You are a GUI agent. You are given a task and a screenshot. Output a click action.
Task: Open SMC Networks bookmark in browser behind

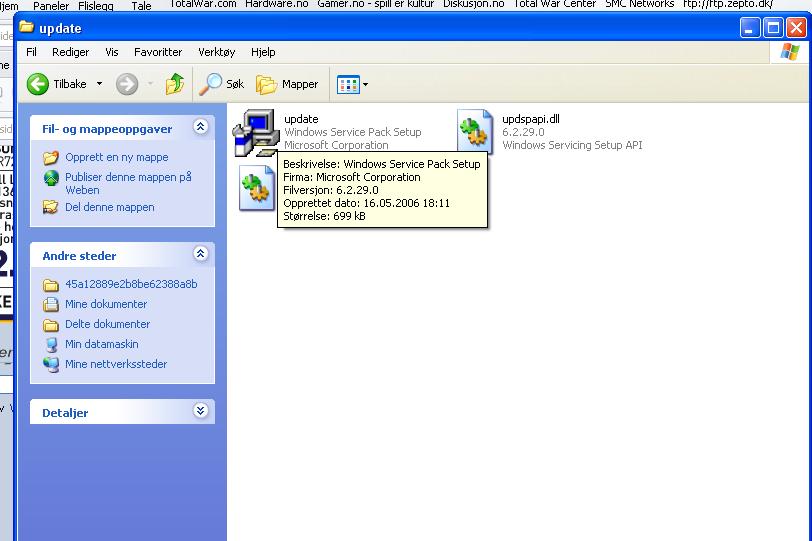640,4
